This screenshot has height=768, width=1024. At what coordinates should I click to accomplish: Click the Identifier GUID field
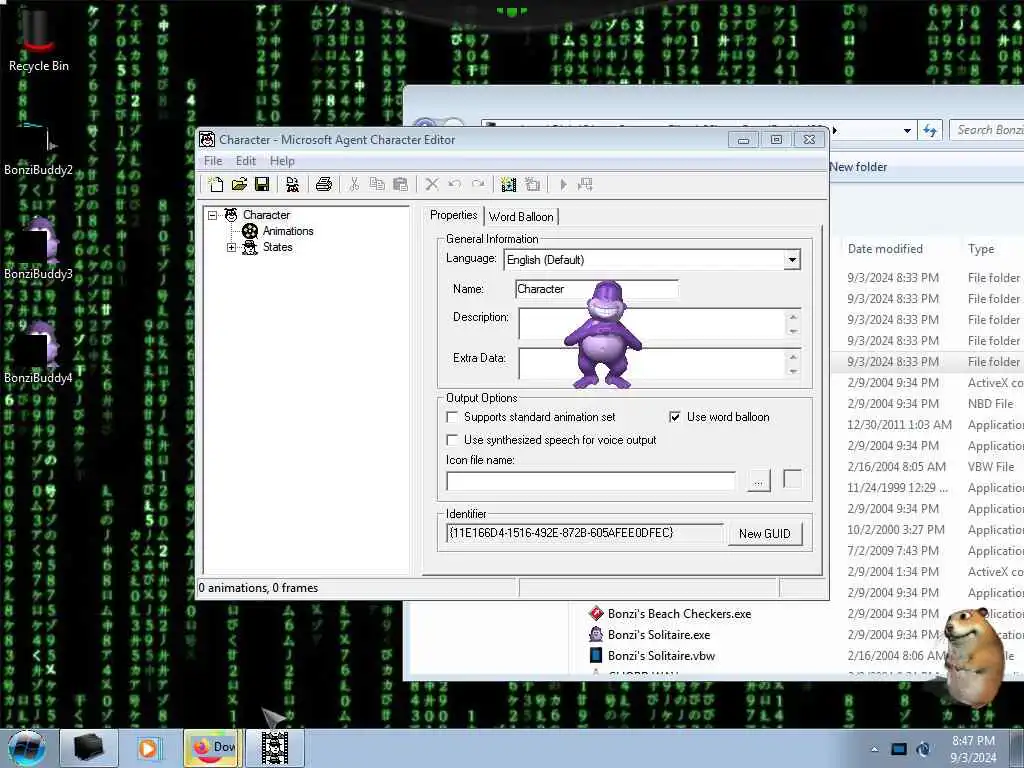(x=585, y=533)
